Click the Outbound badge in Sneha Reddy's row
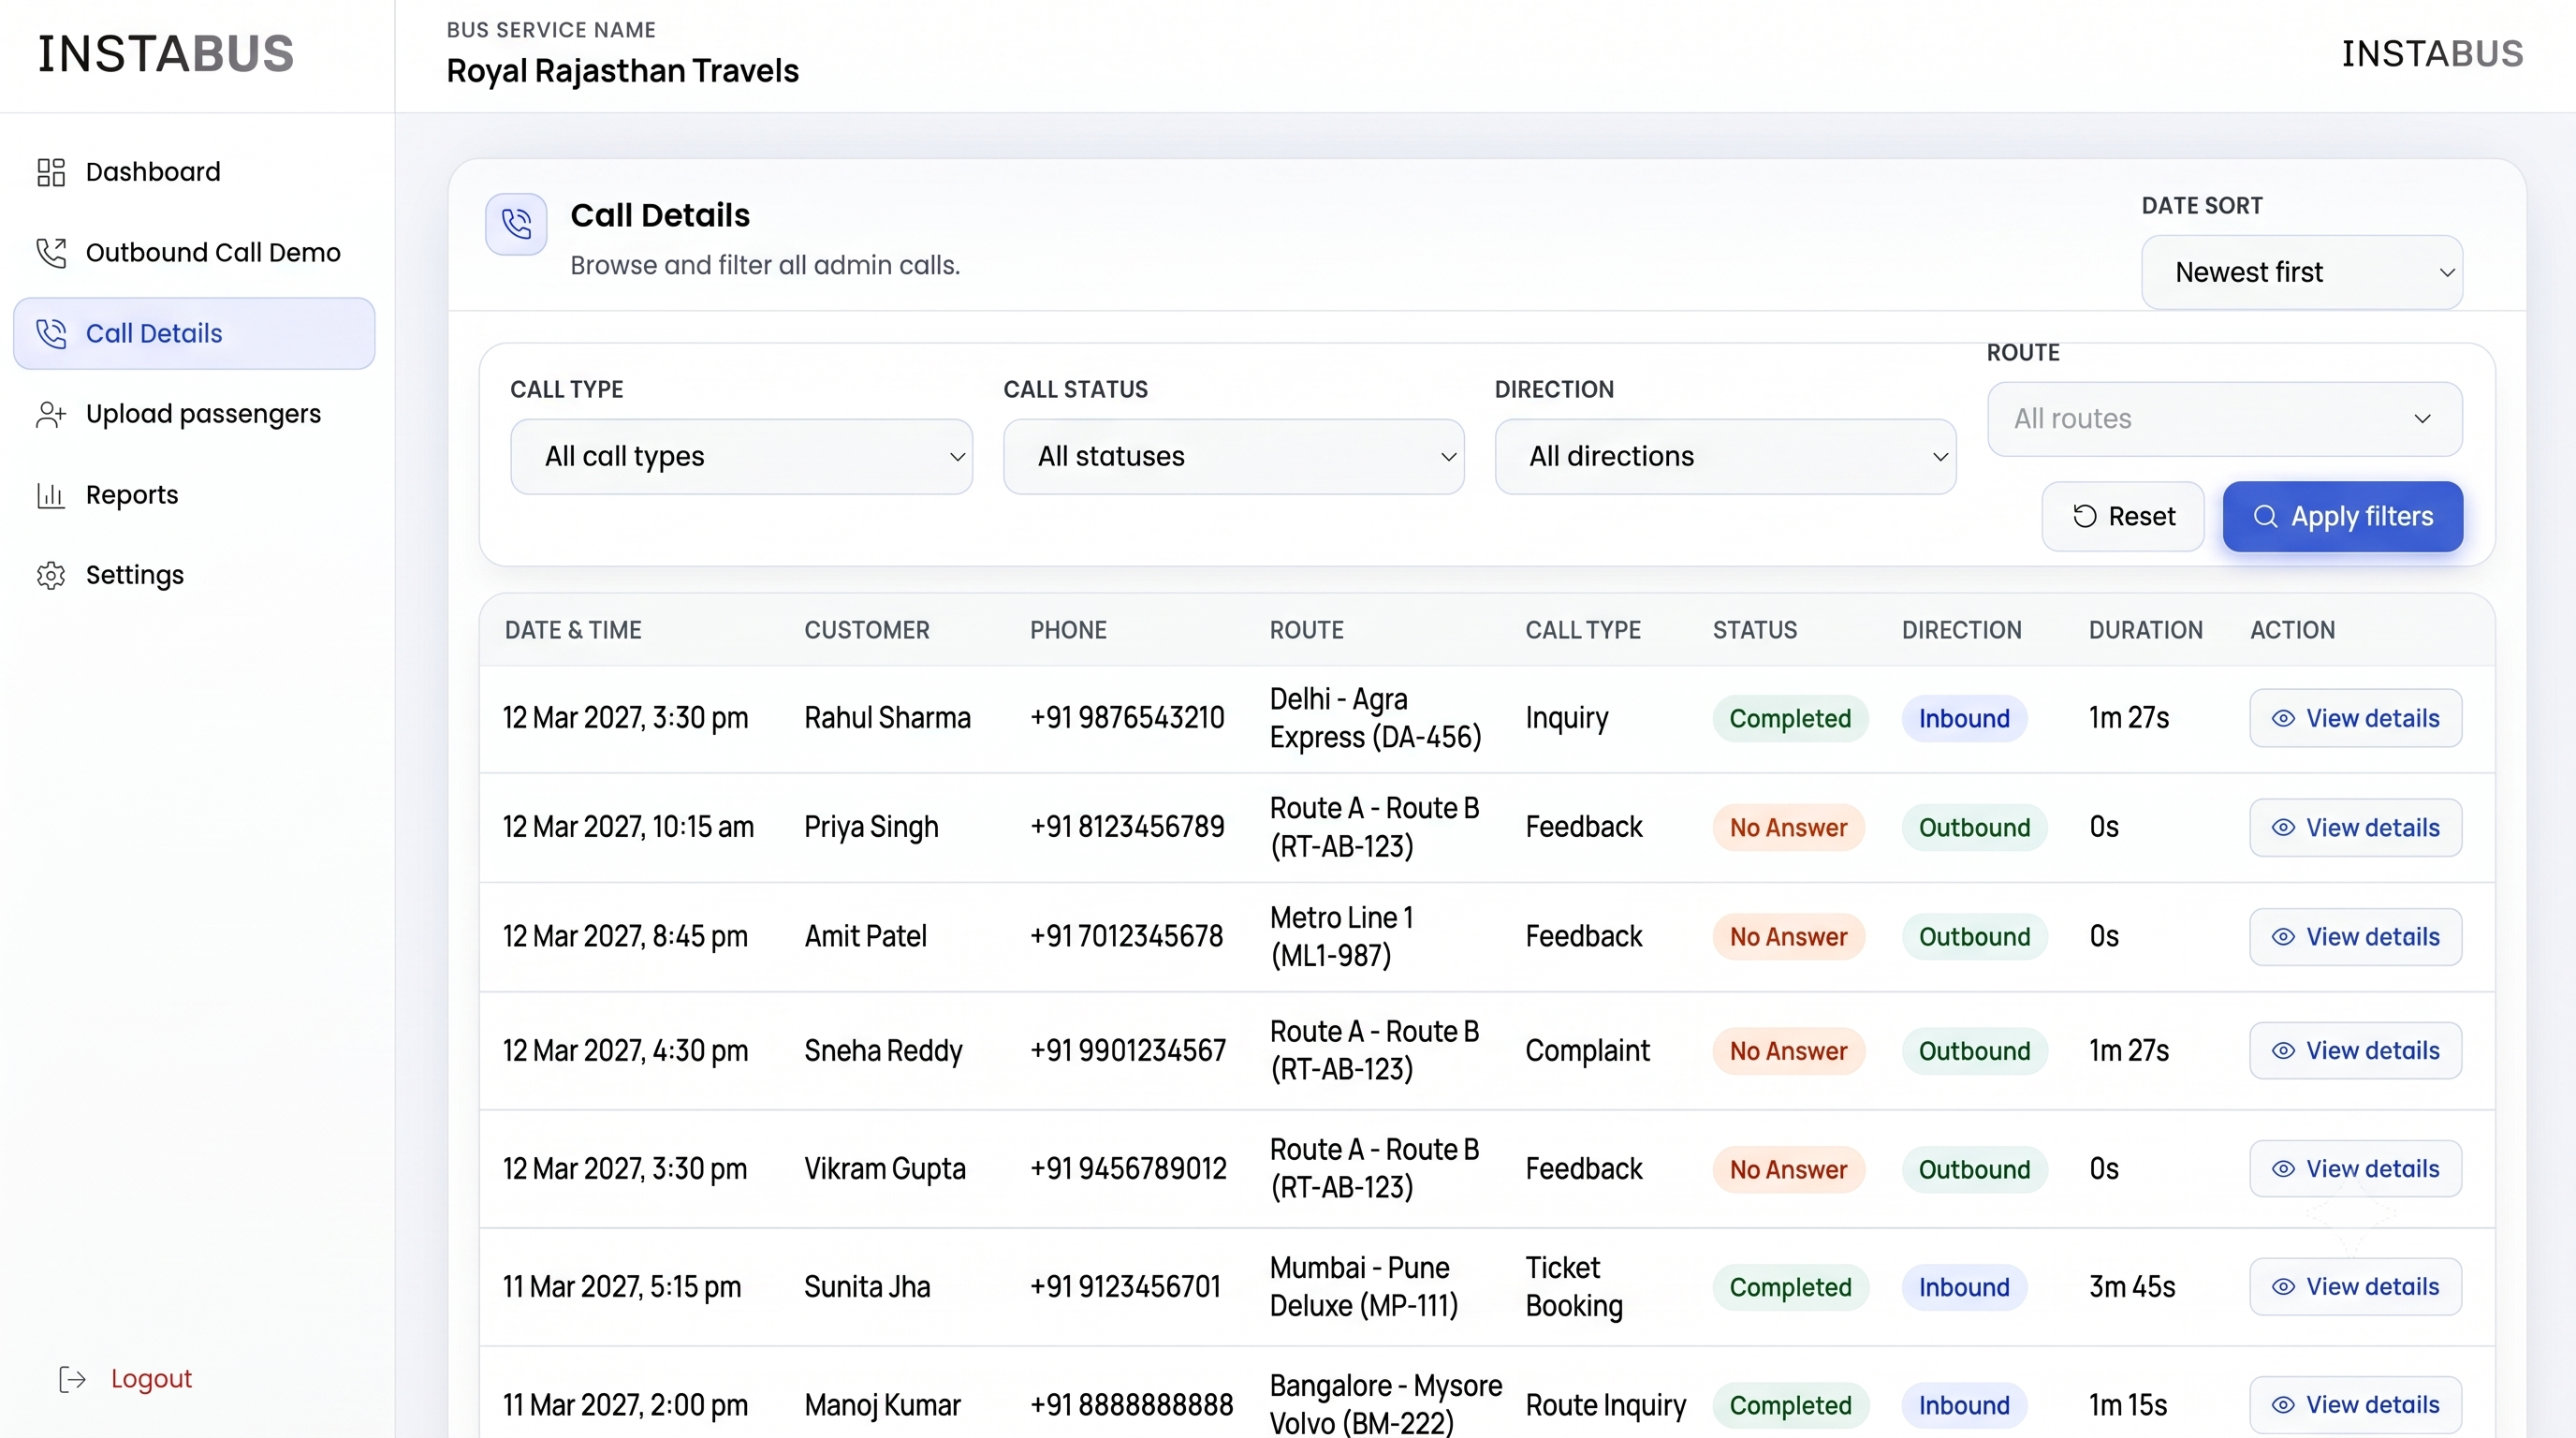This screenshot has height=1438, width=2576. coord(1974,1051)
